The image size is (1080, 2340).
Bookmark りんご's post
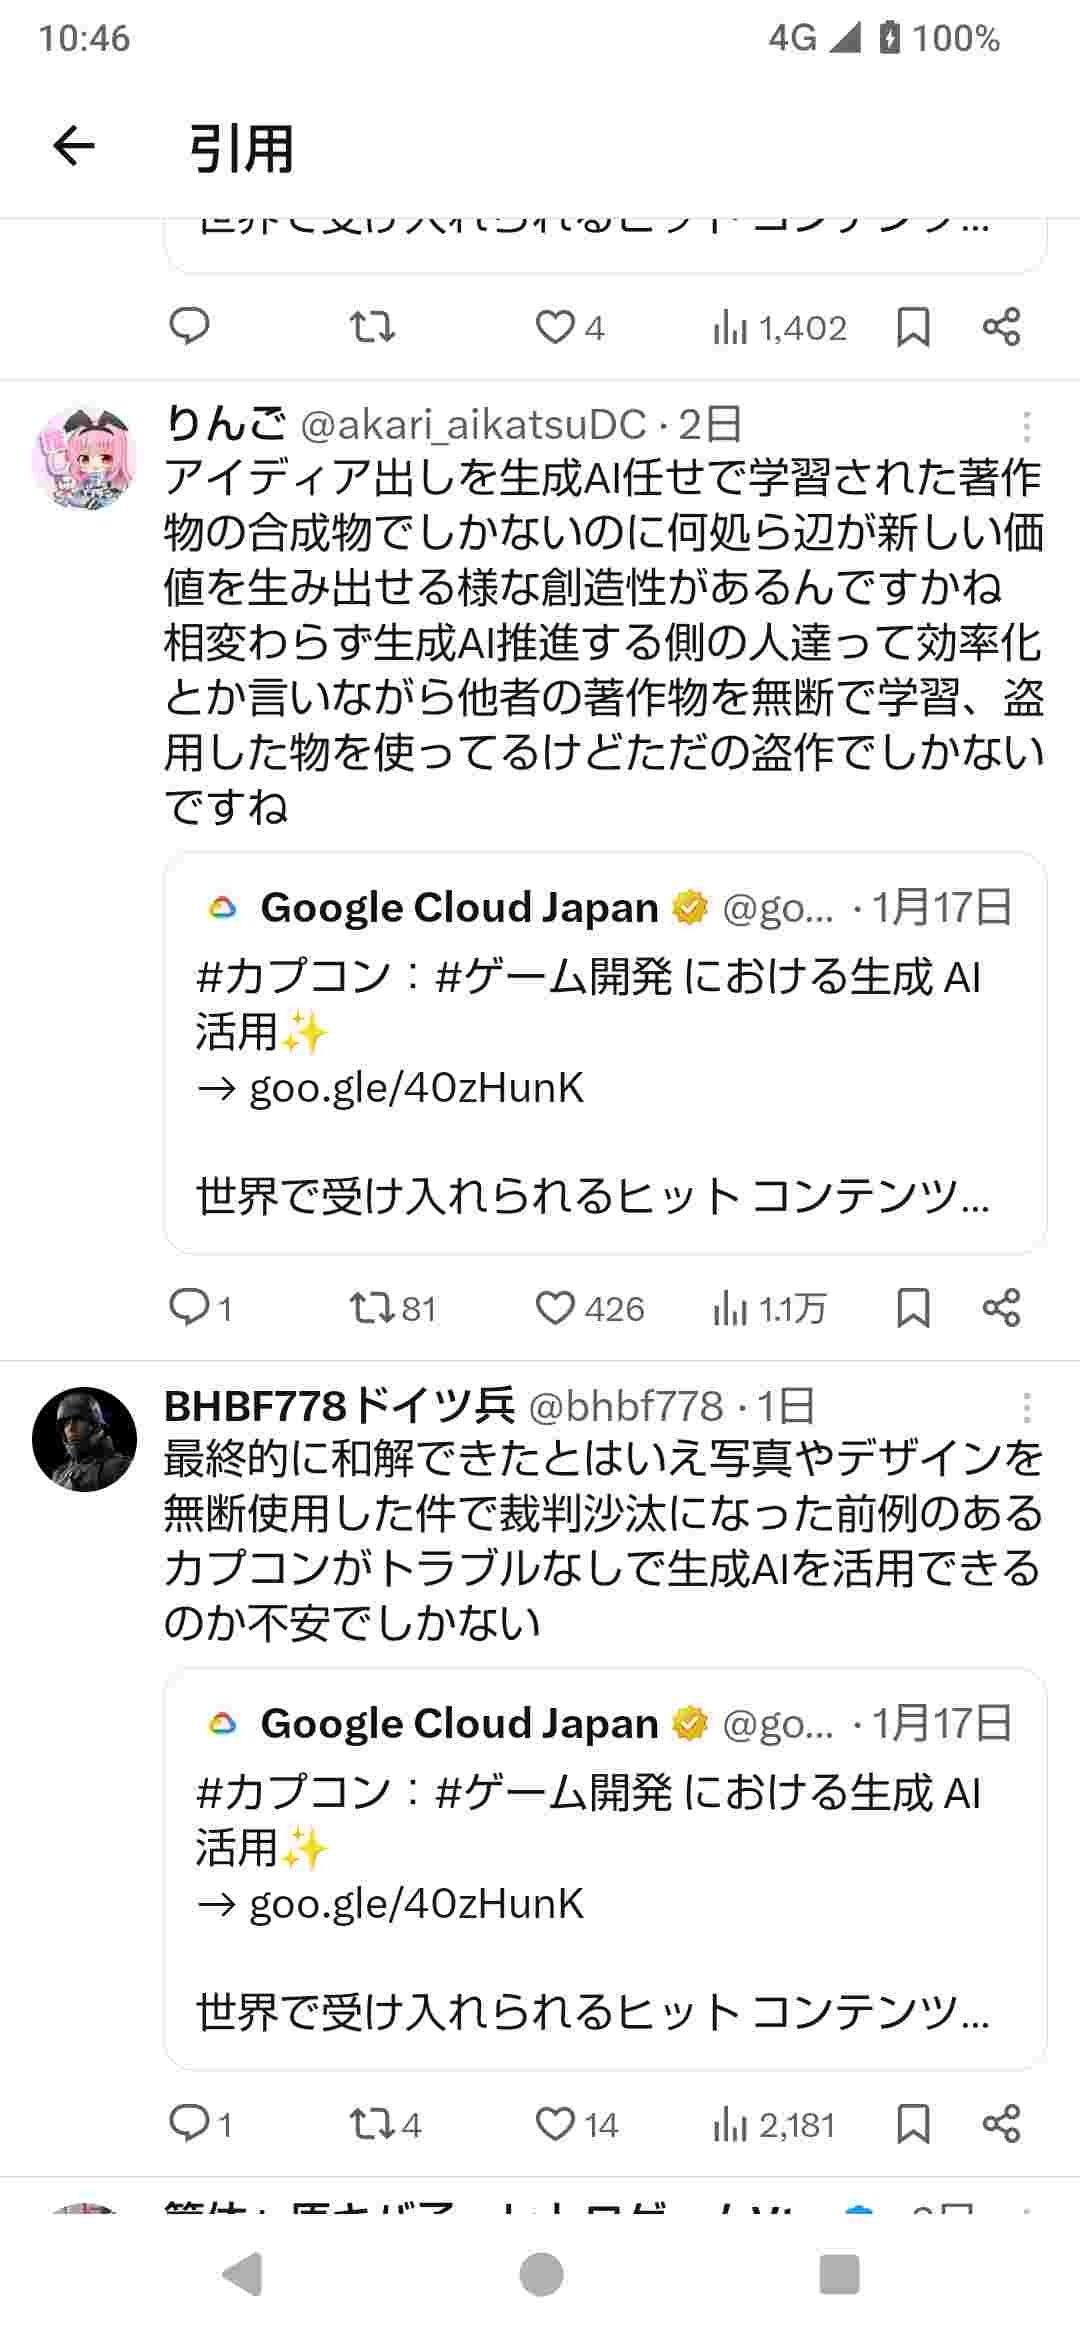(913, 1307)
